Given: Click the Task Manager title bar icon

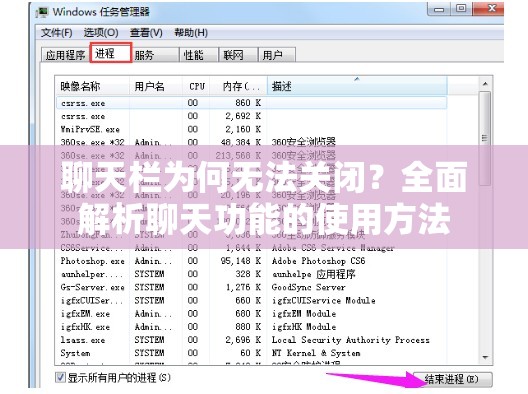Looking at the screenshot, I should click(x=42, y=12).
